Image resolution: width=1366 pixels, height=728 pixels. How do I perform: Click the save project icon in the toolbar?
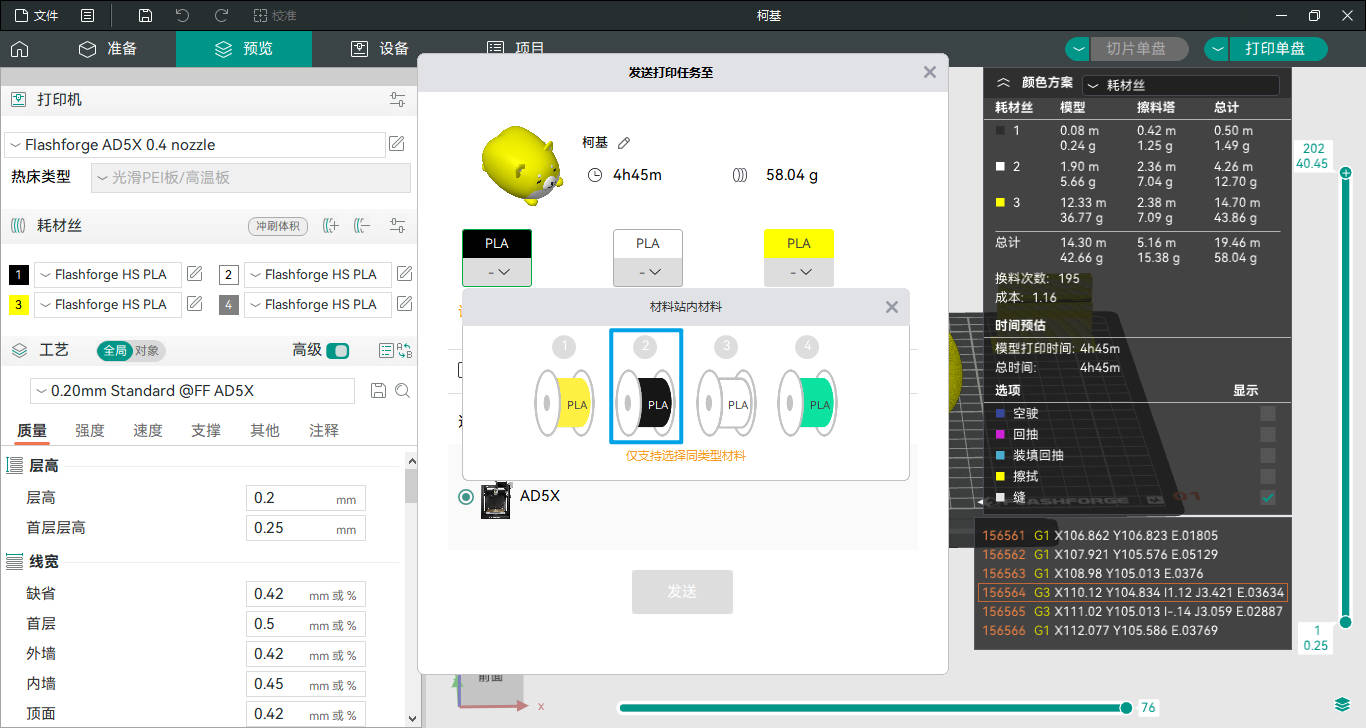click(145, 16)
